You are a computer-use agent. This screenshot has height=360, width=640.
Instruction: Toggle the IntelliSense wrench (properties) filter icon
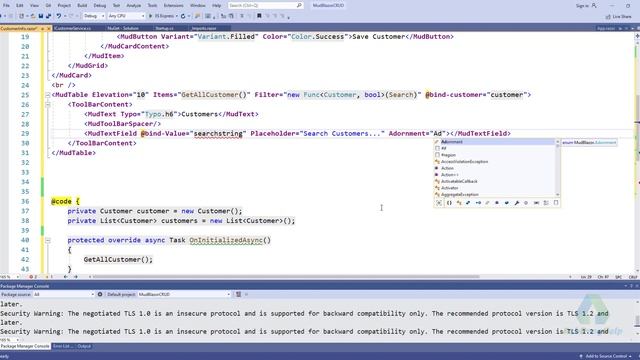pyautogui.click(x=516, y=203)
